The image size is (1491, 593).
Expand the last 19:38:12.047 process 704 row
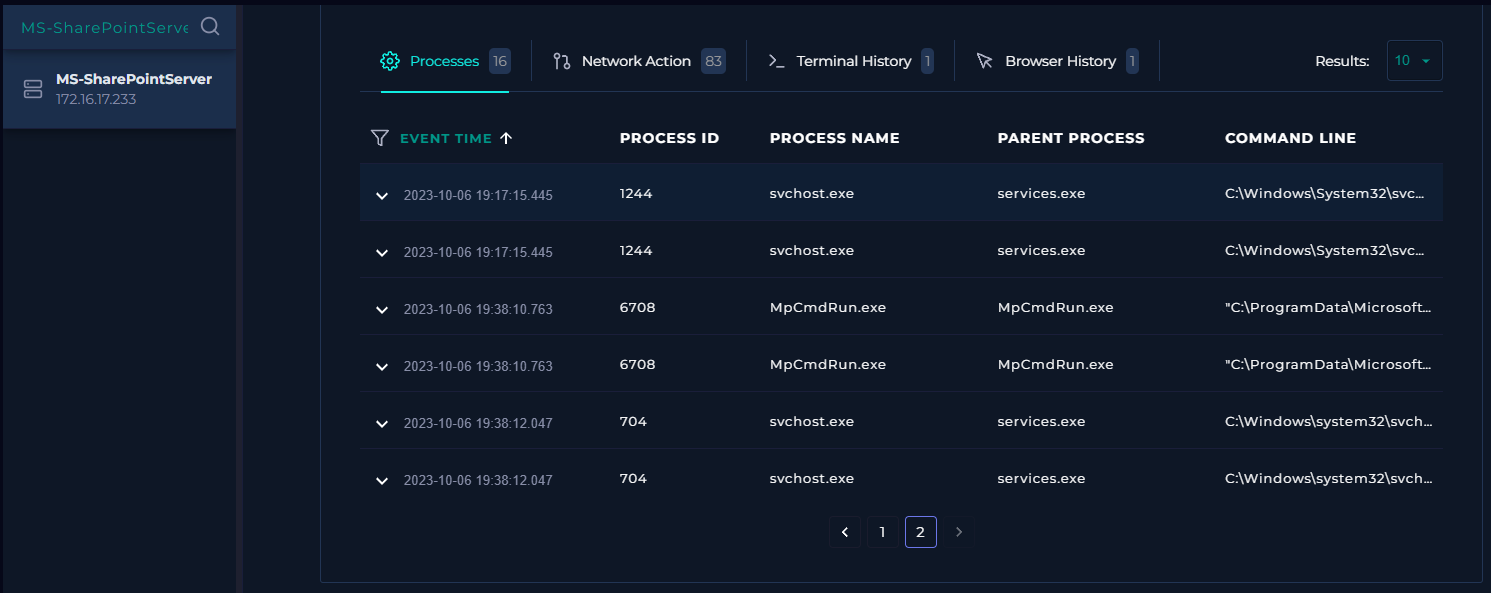point(382,480)
